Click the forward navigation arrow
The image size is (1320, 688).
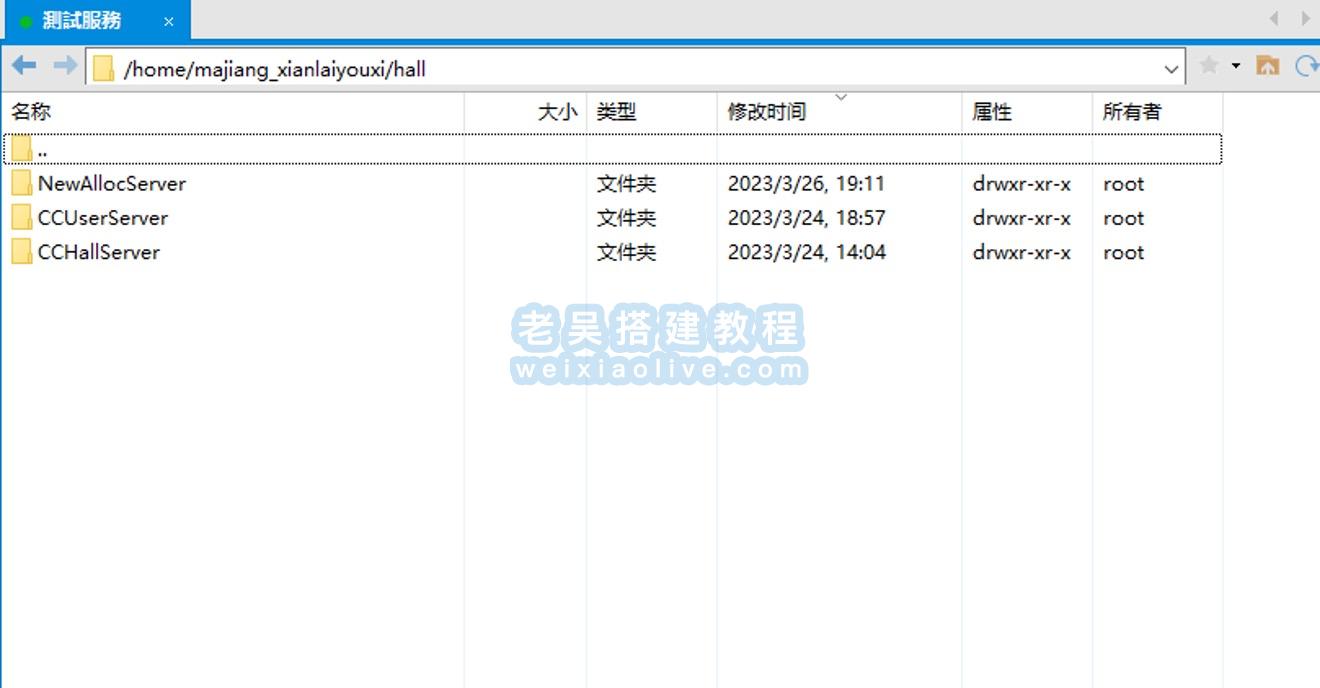tap(62, 67)
